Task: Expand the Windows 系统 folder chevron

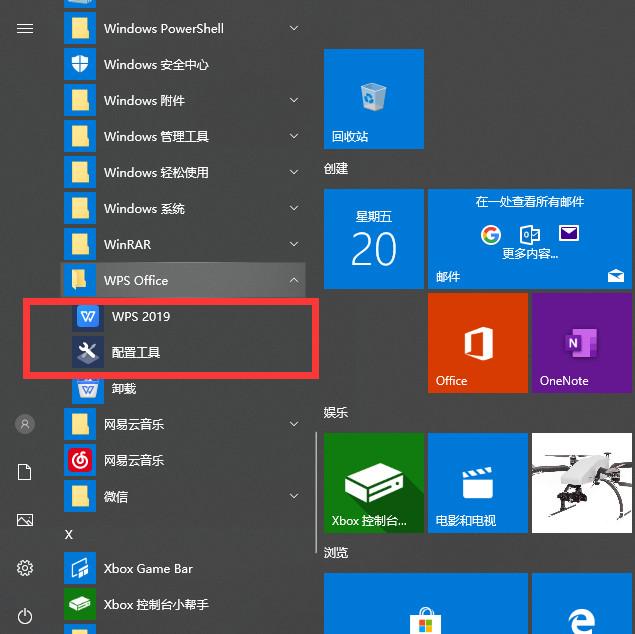Action: click(294, 208)
